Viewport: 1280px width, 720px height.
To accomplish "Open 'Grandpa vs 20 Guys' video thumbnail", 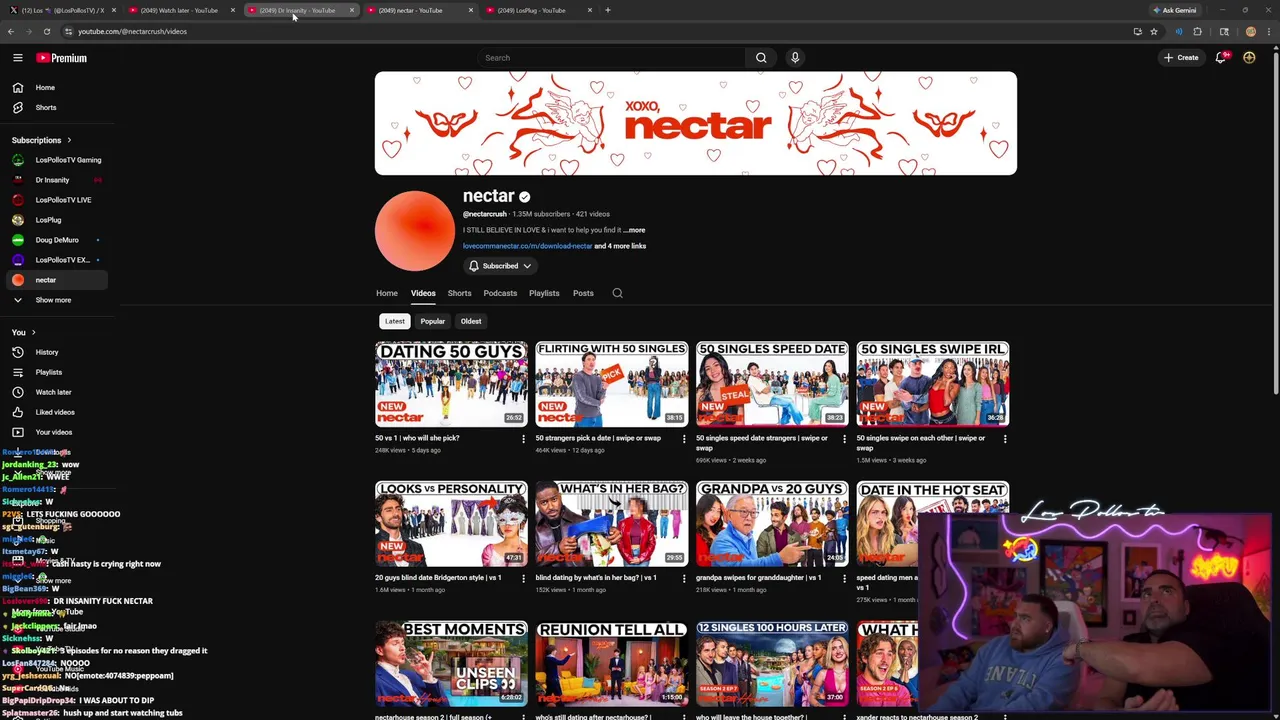I will [772, 524].
